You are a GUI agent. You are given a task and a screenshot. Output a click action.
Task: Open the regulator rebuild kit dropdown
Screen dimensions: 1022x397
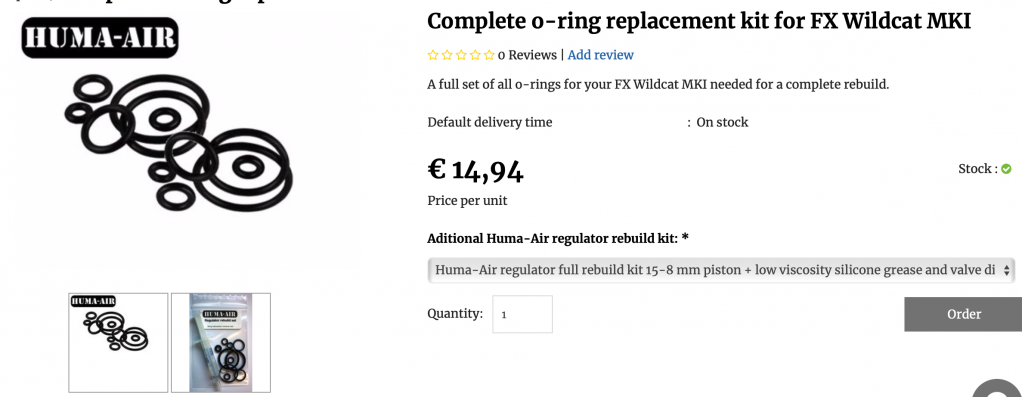(721, 270)
